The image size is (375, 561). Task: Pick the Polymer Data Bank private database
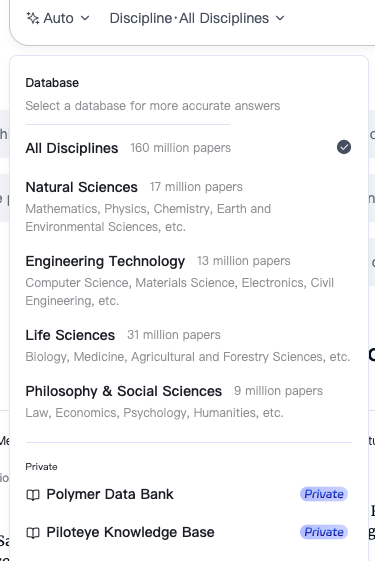189,494
